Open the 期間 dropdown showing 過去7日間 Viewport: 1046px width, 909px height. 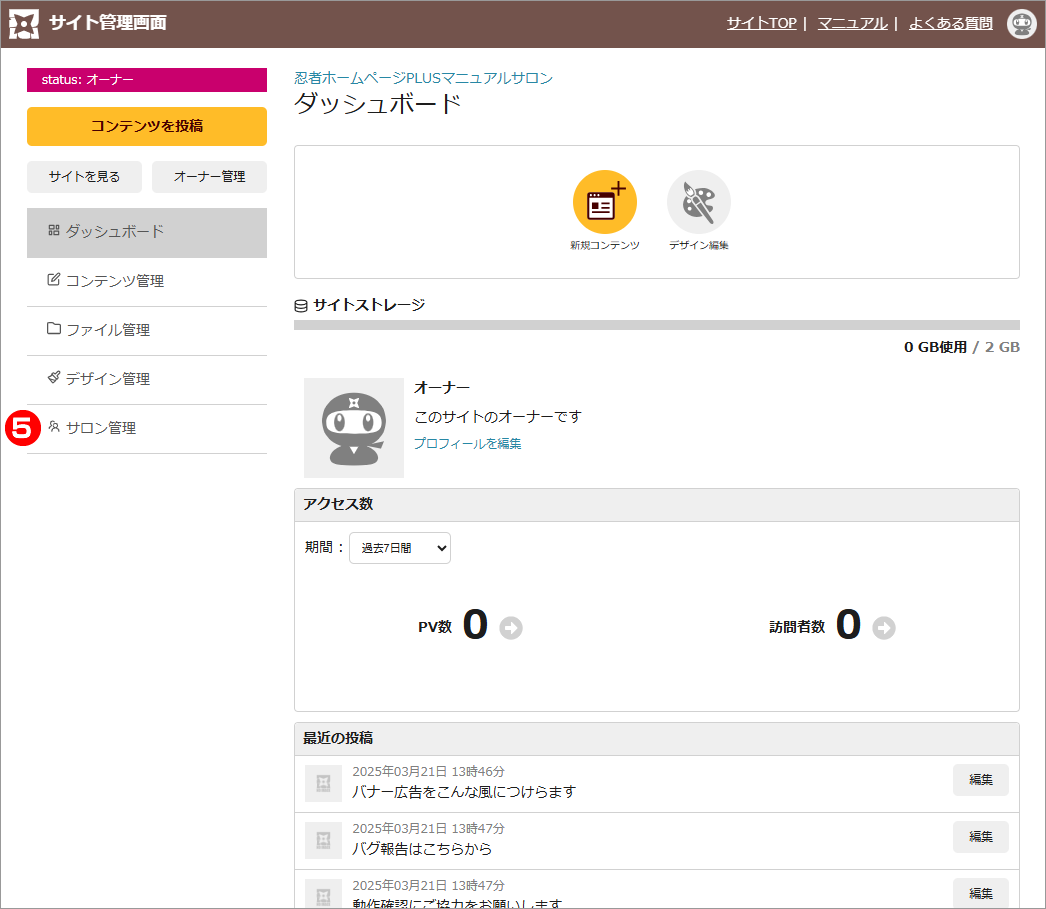(x=400, y=548)
